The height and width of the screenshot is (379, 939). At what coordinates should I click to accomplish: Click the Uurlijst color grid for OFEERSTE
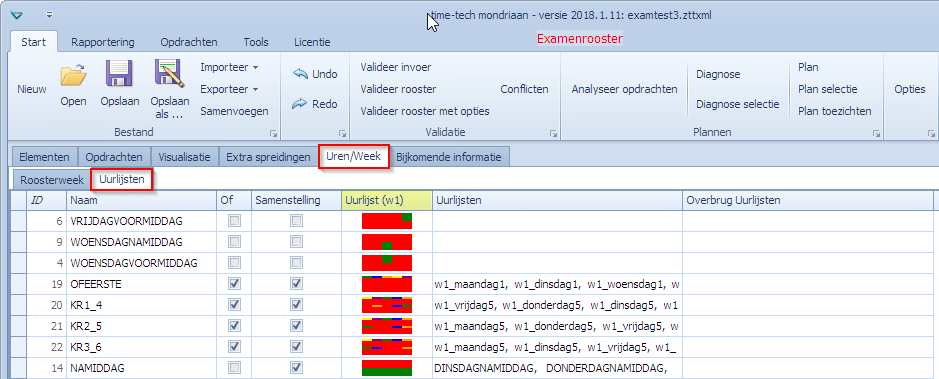click(x=387, y=284)
